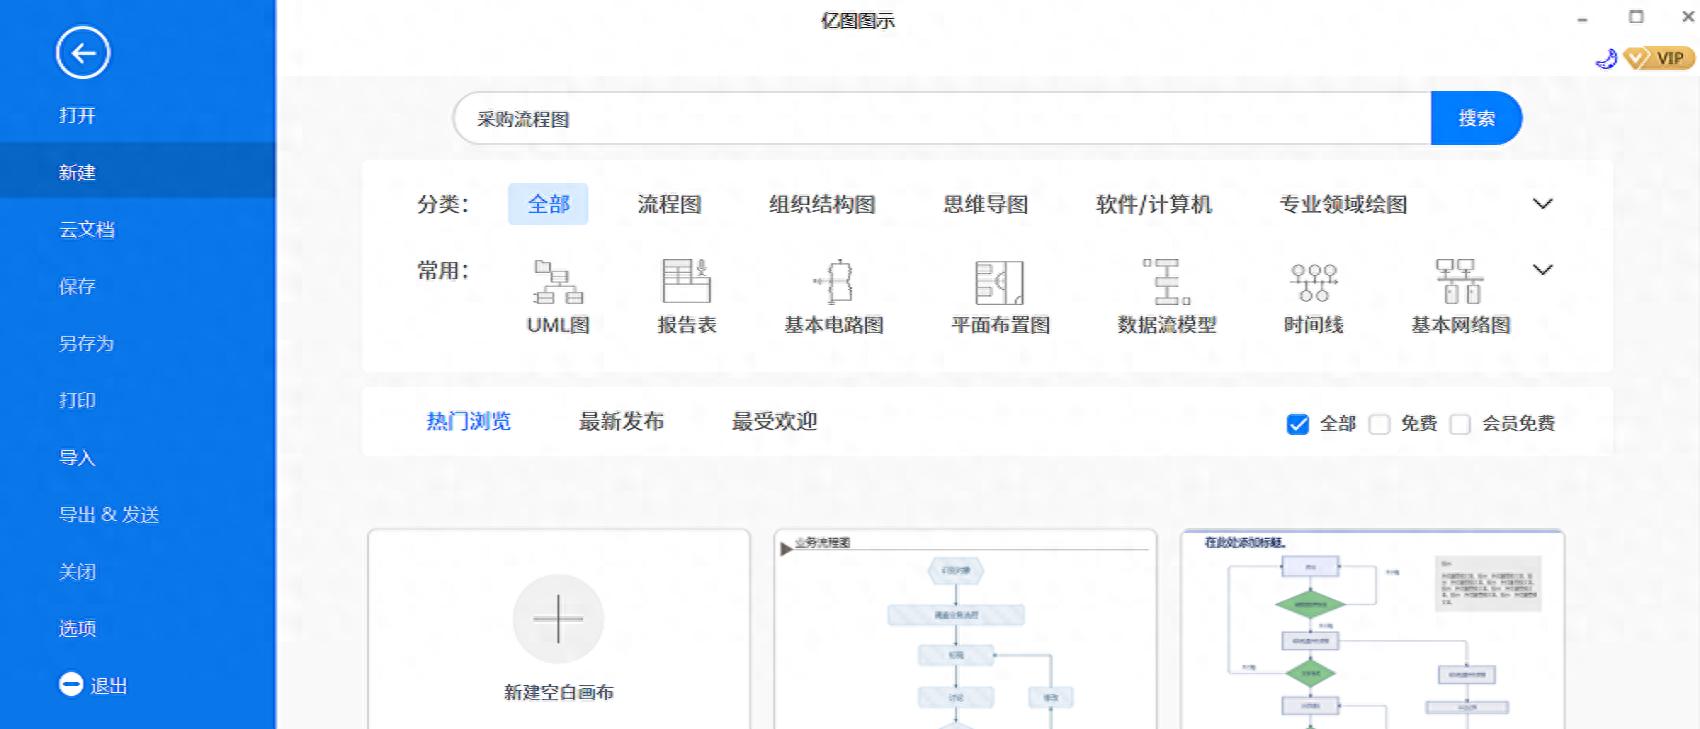Enable the 会员免费 checkbox
This screenshot has width=1700, height=729.
click(x=1461, y=424)
